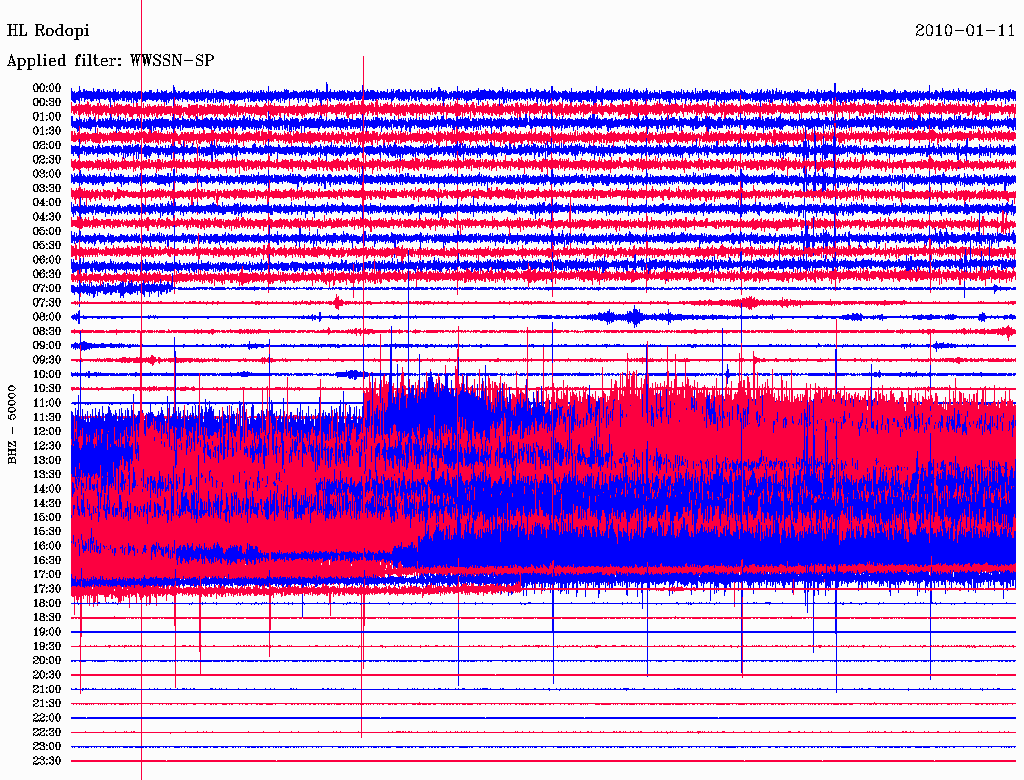Click the date '2010-01-11'
The width and height of the screenshot is (1024, 780).
pos(965,31)
